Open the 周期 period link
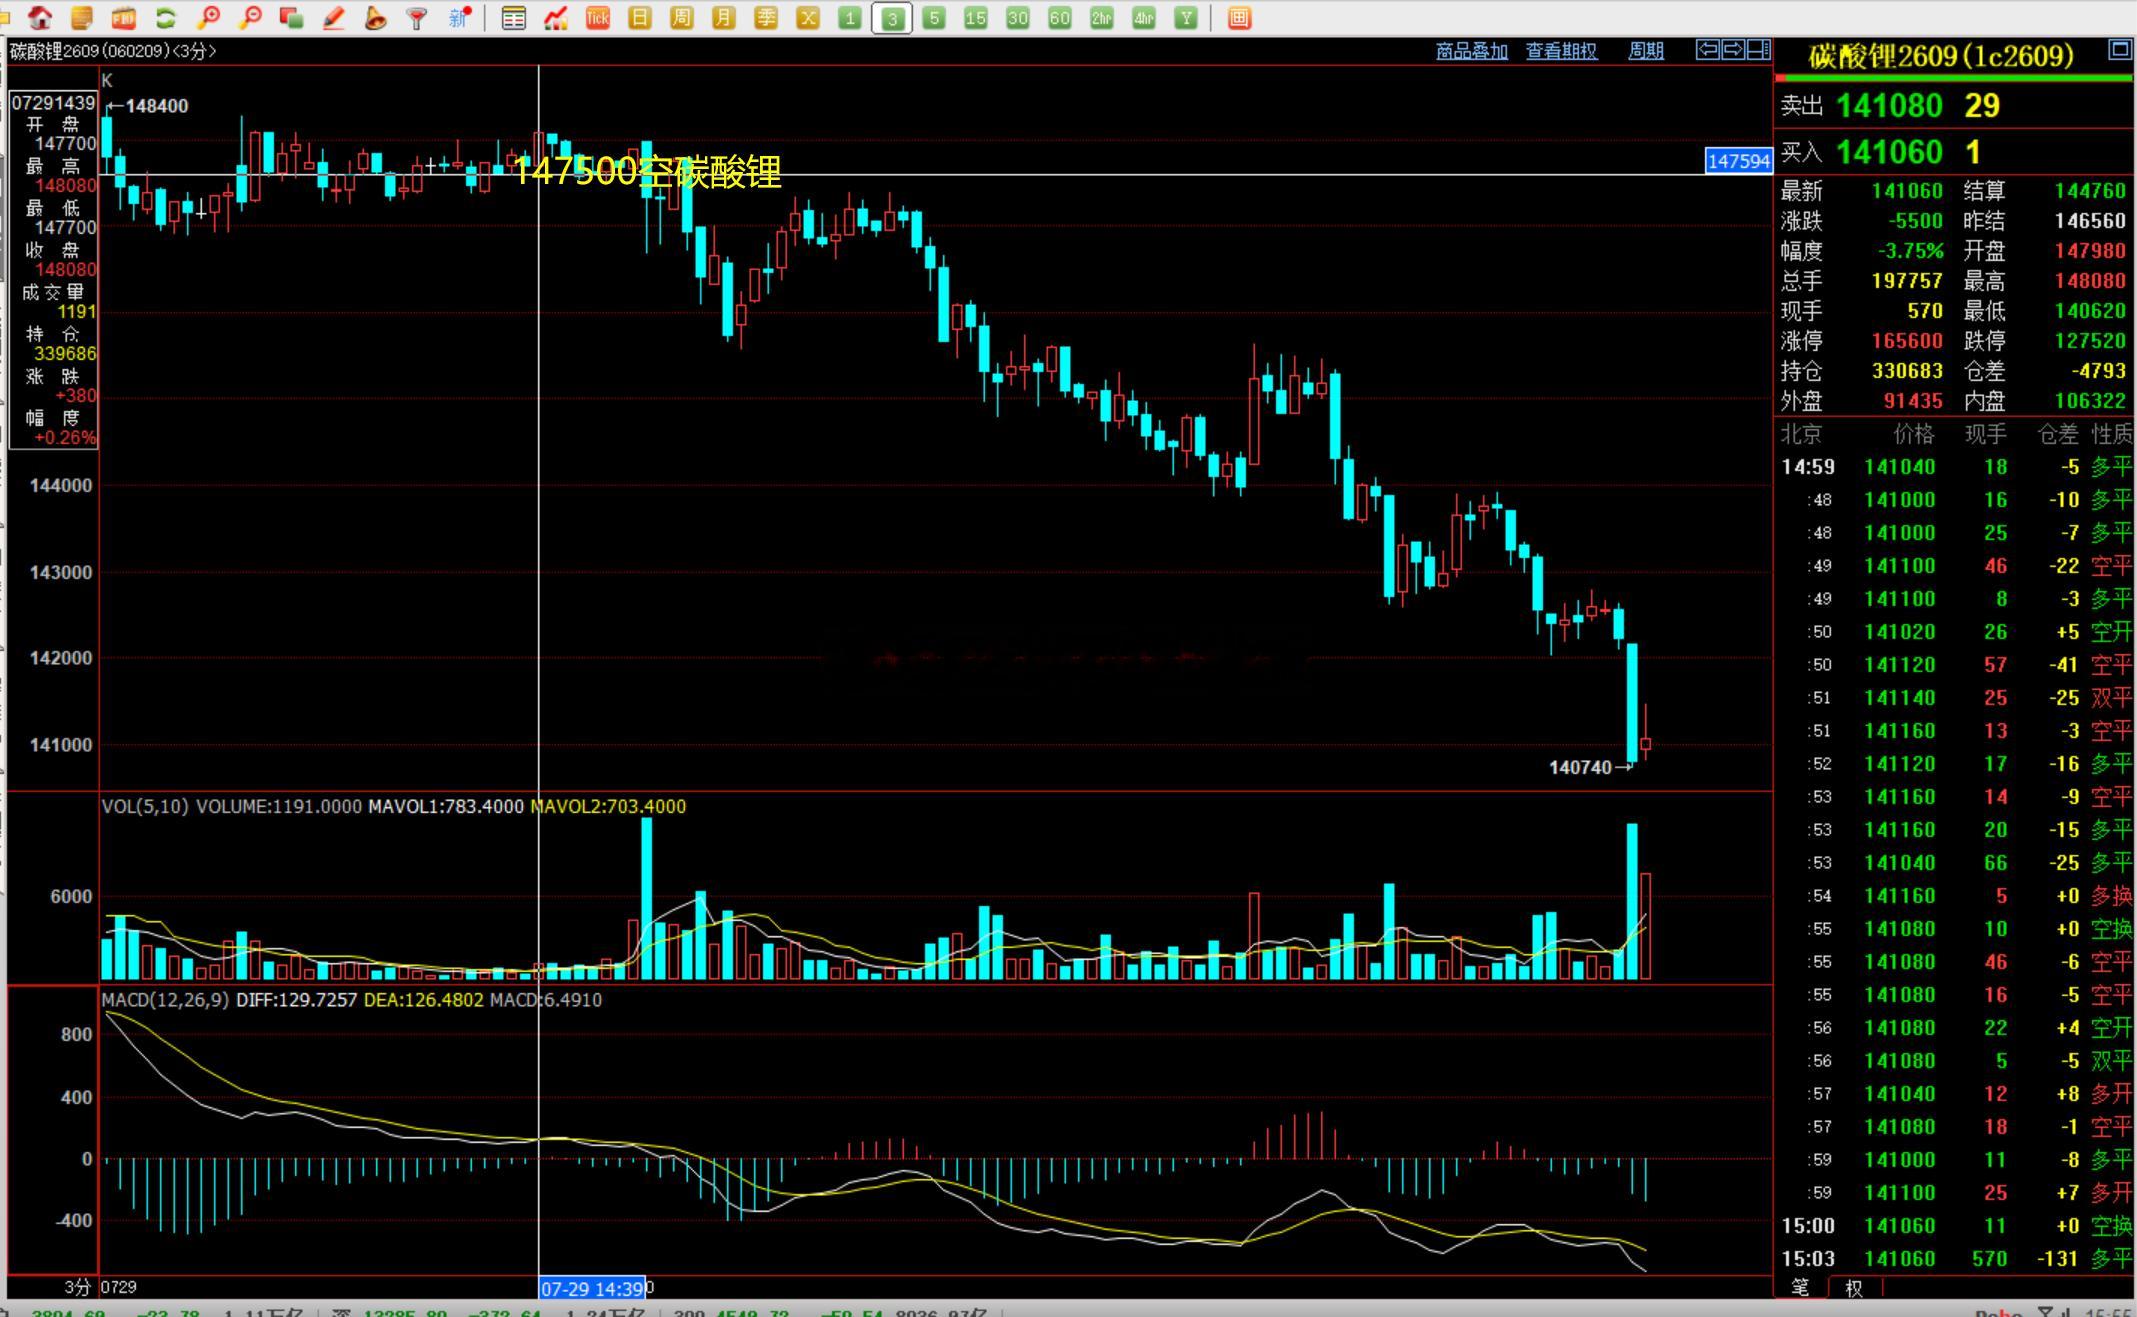Viewport: 2137px width, 1317px height. (1646, 51)
